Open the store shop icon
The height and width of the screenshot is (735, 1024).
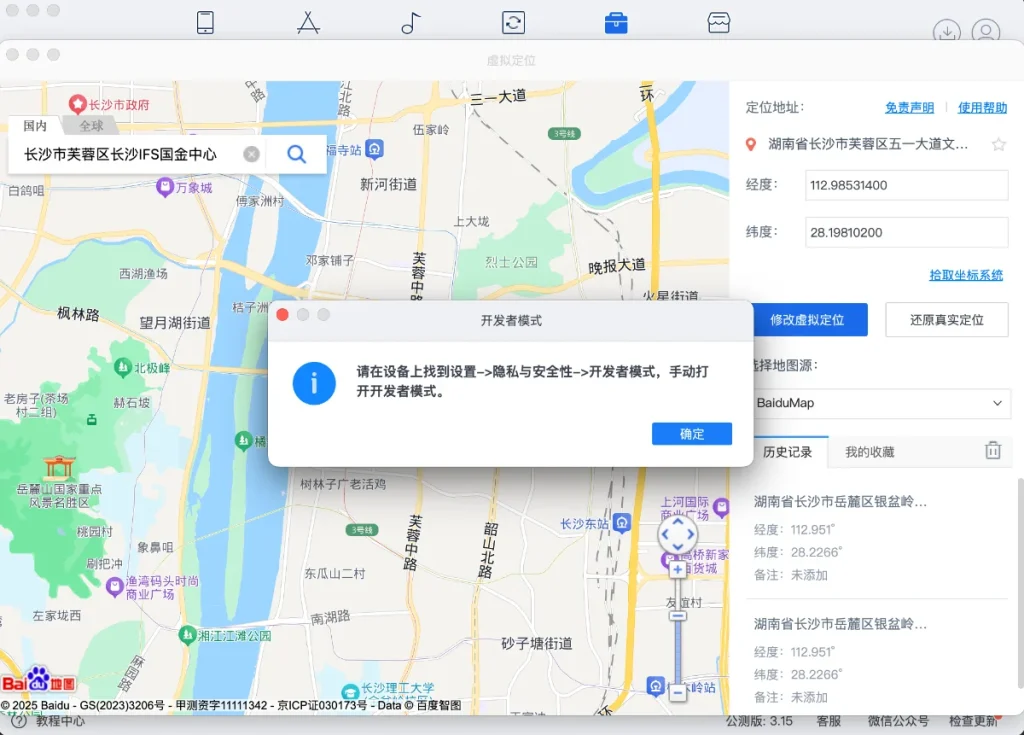click(718, 22)
